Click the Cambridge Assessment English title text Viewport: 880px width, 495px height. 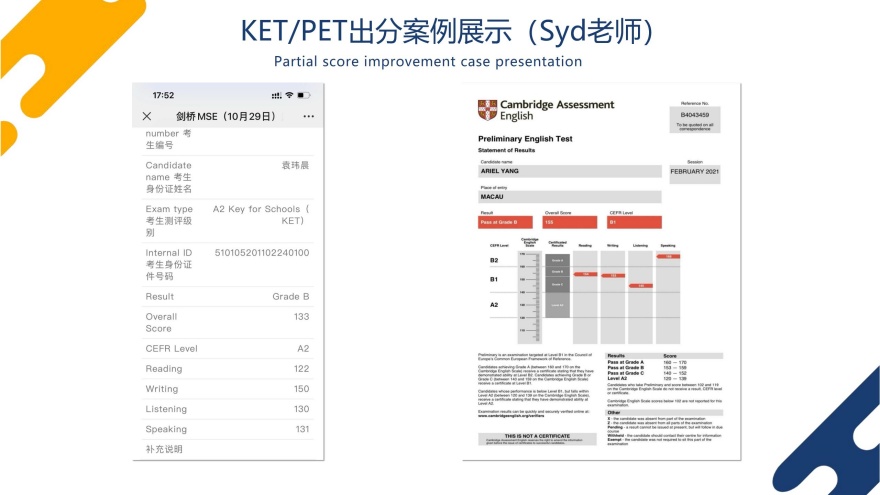pyautogui.click(x=557, y=110)
